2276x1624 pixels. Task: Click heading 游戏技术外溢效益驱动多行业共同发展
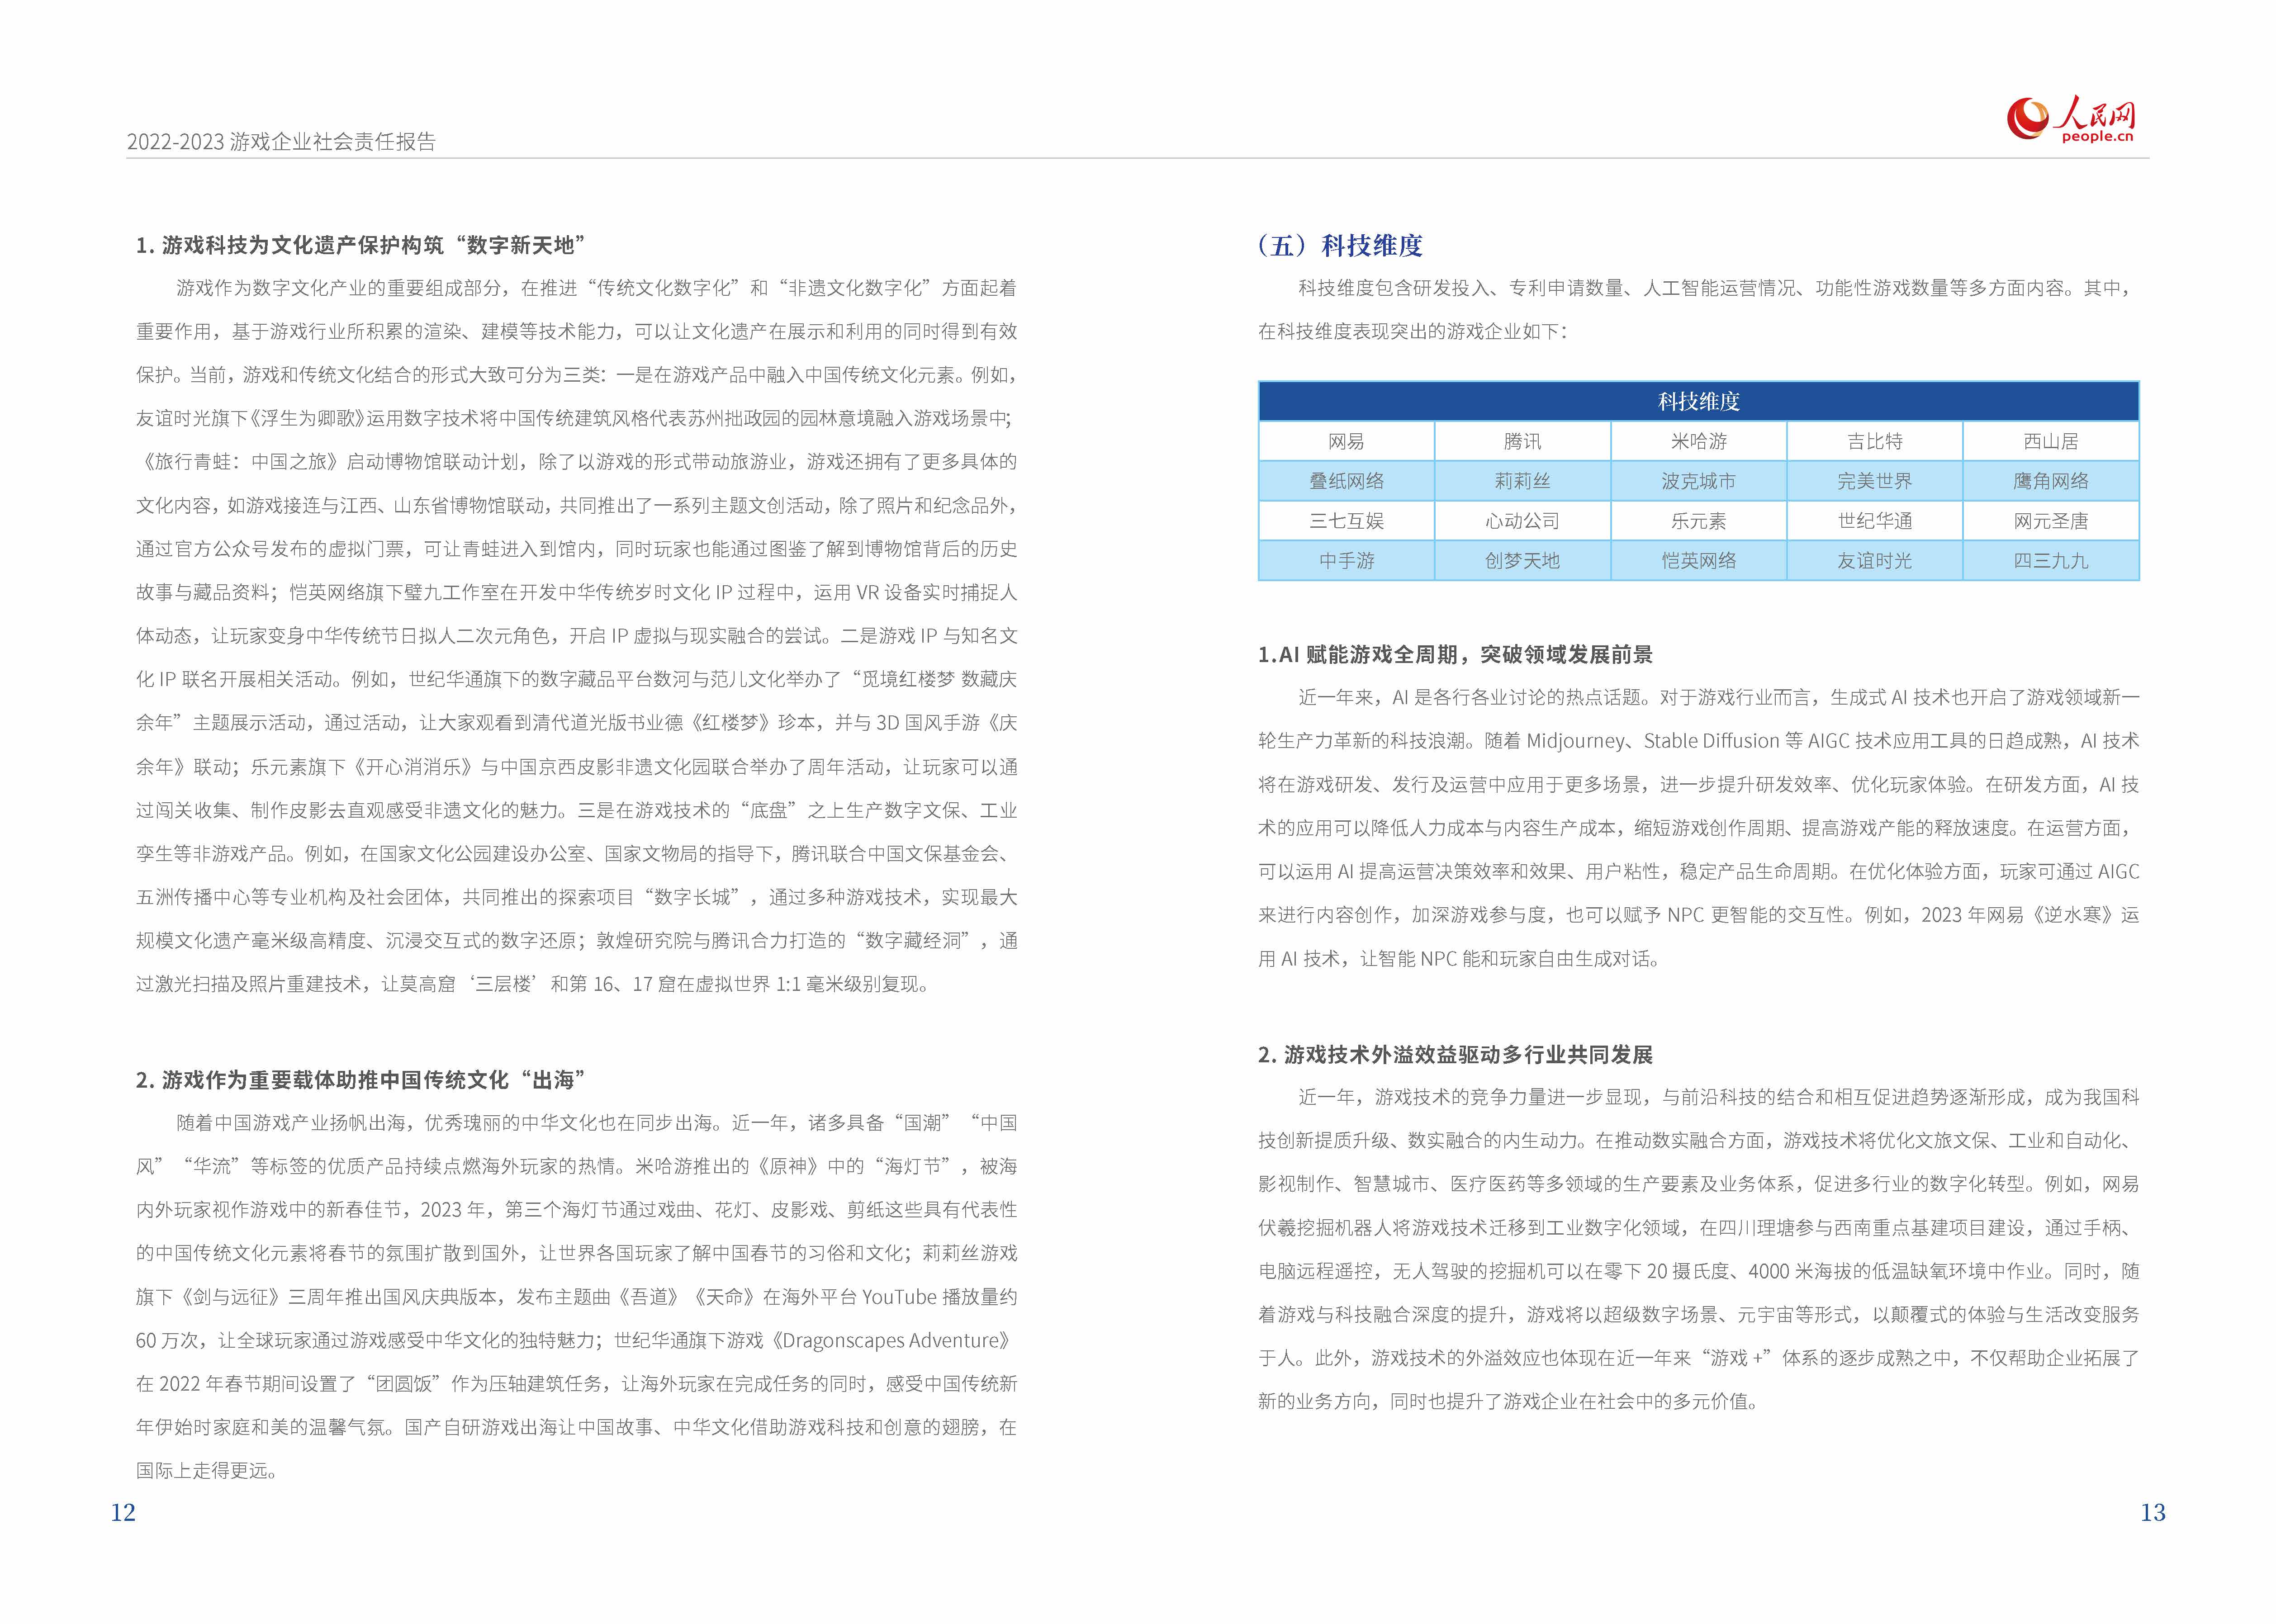click(x=1455, y=1054)
